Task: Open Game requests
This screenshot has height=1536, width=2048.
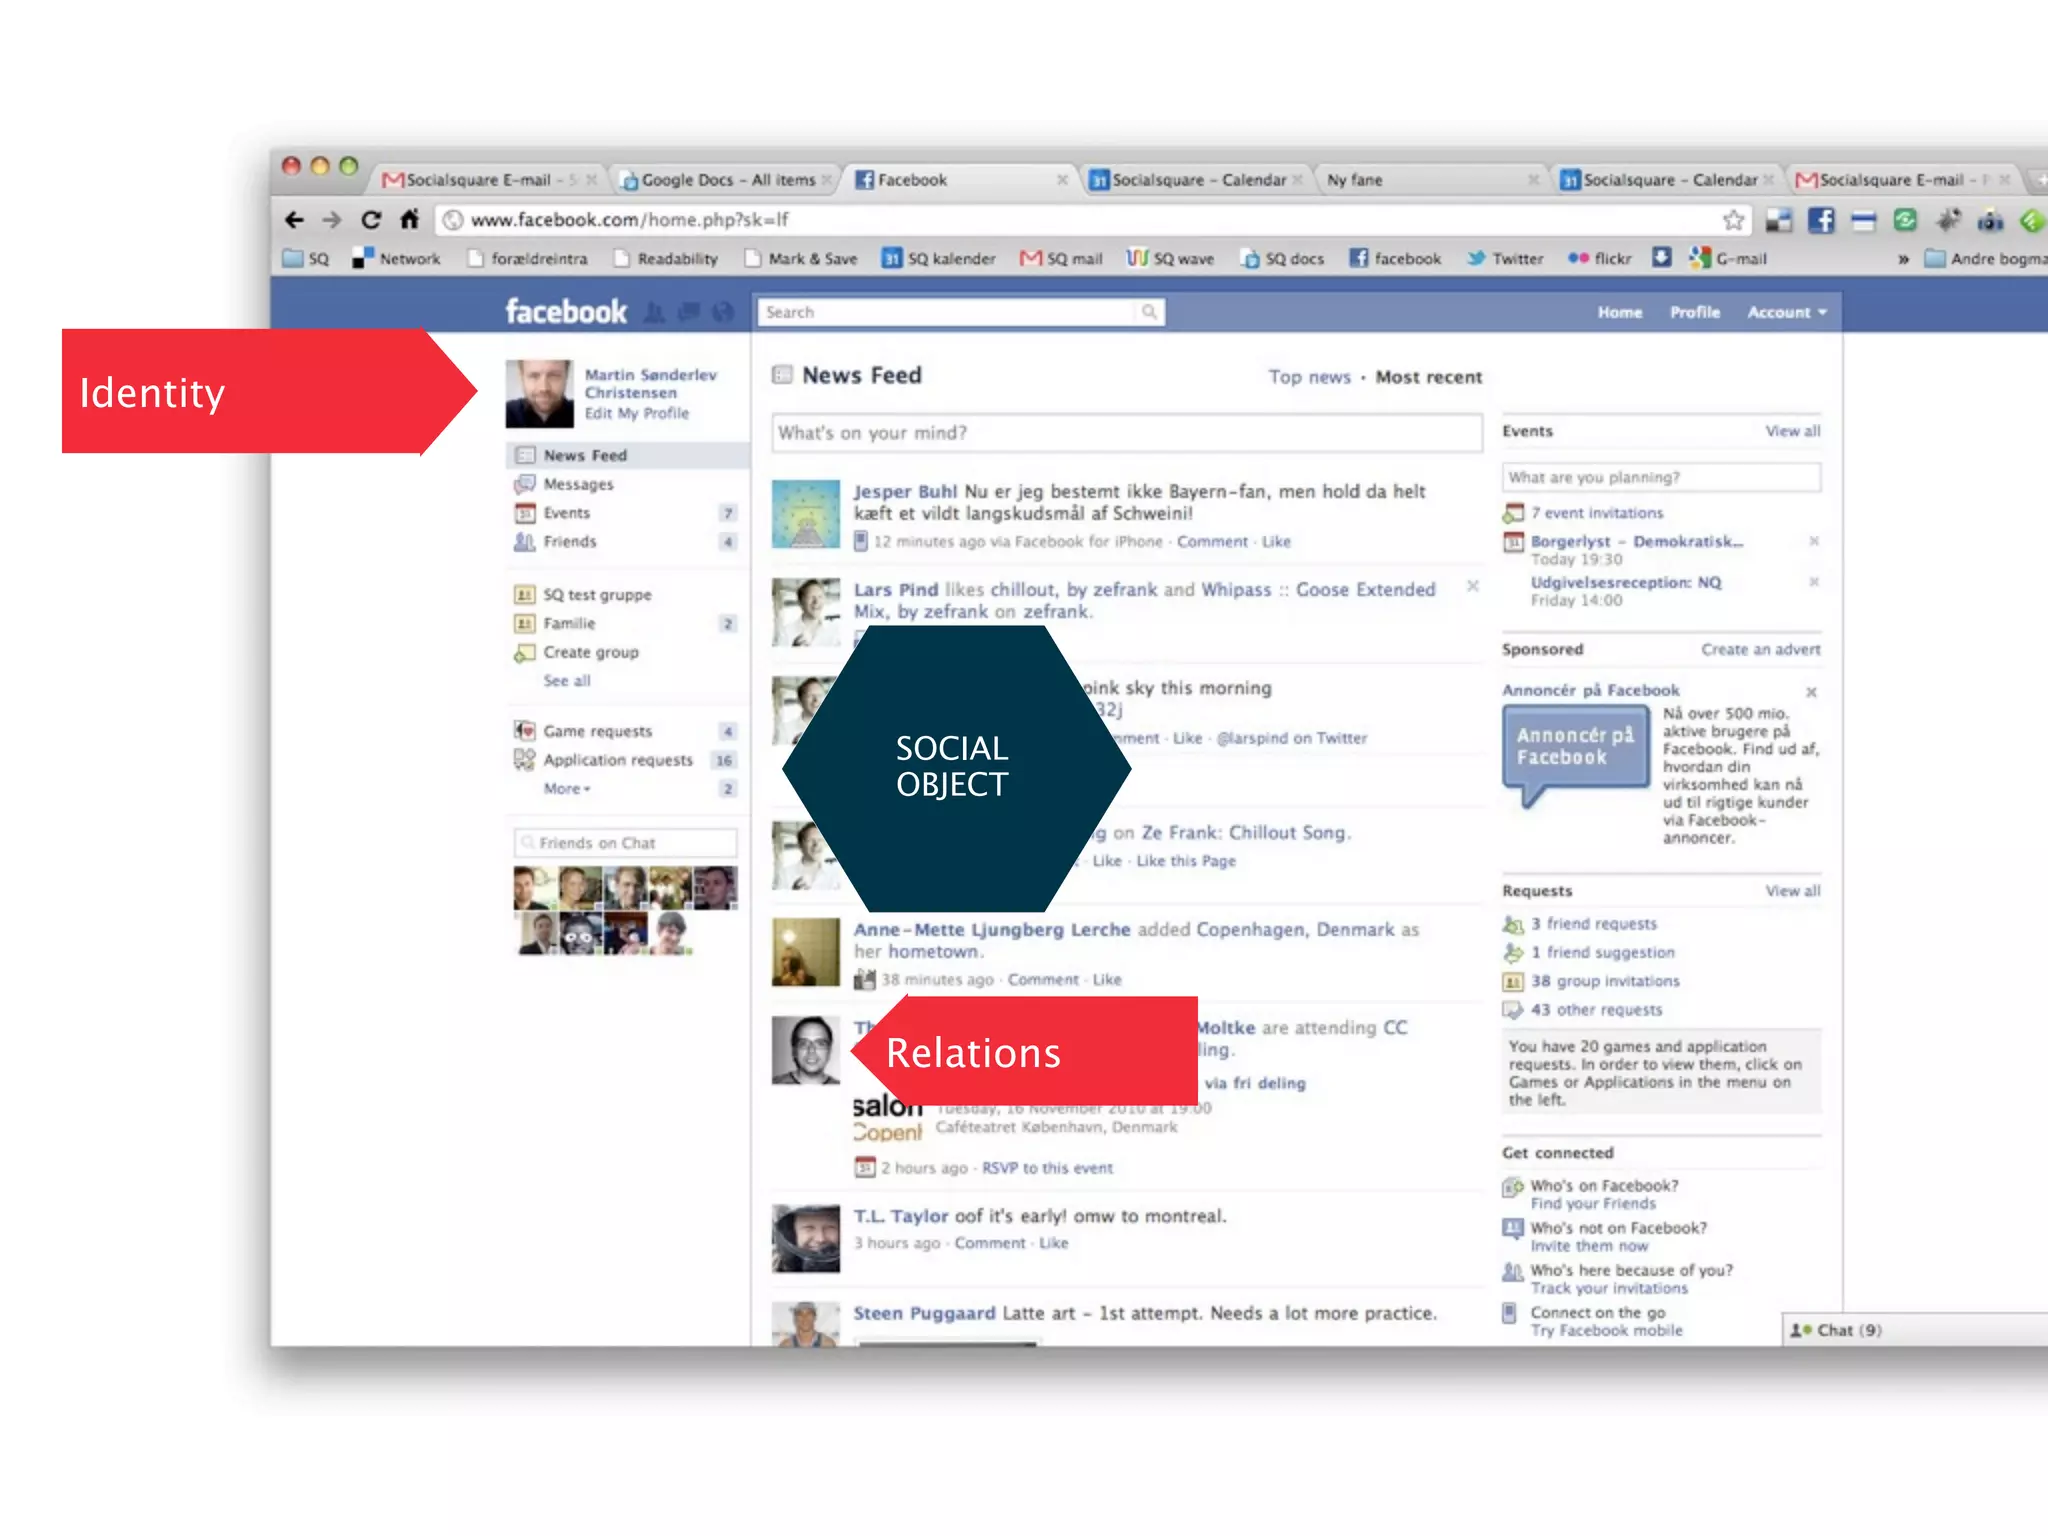Action: click(x=597, y=732)
